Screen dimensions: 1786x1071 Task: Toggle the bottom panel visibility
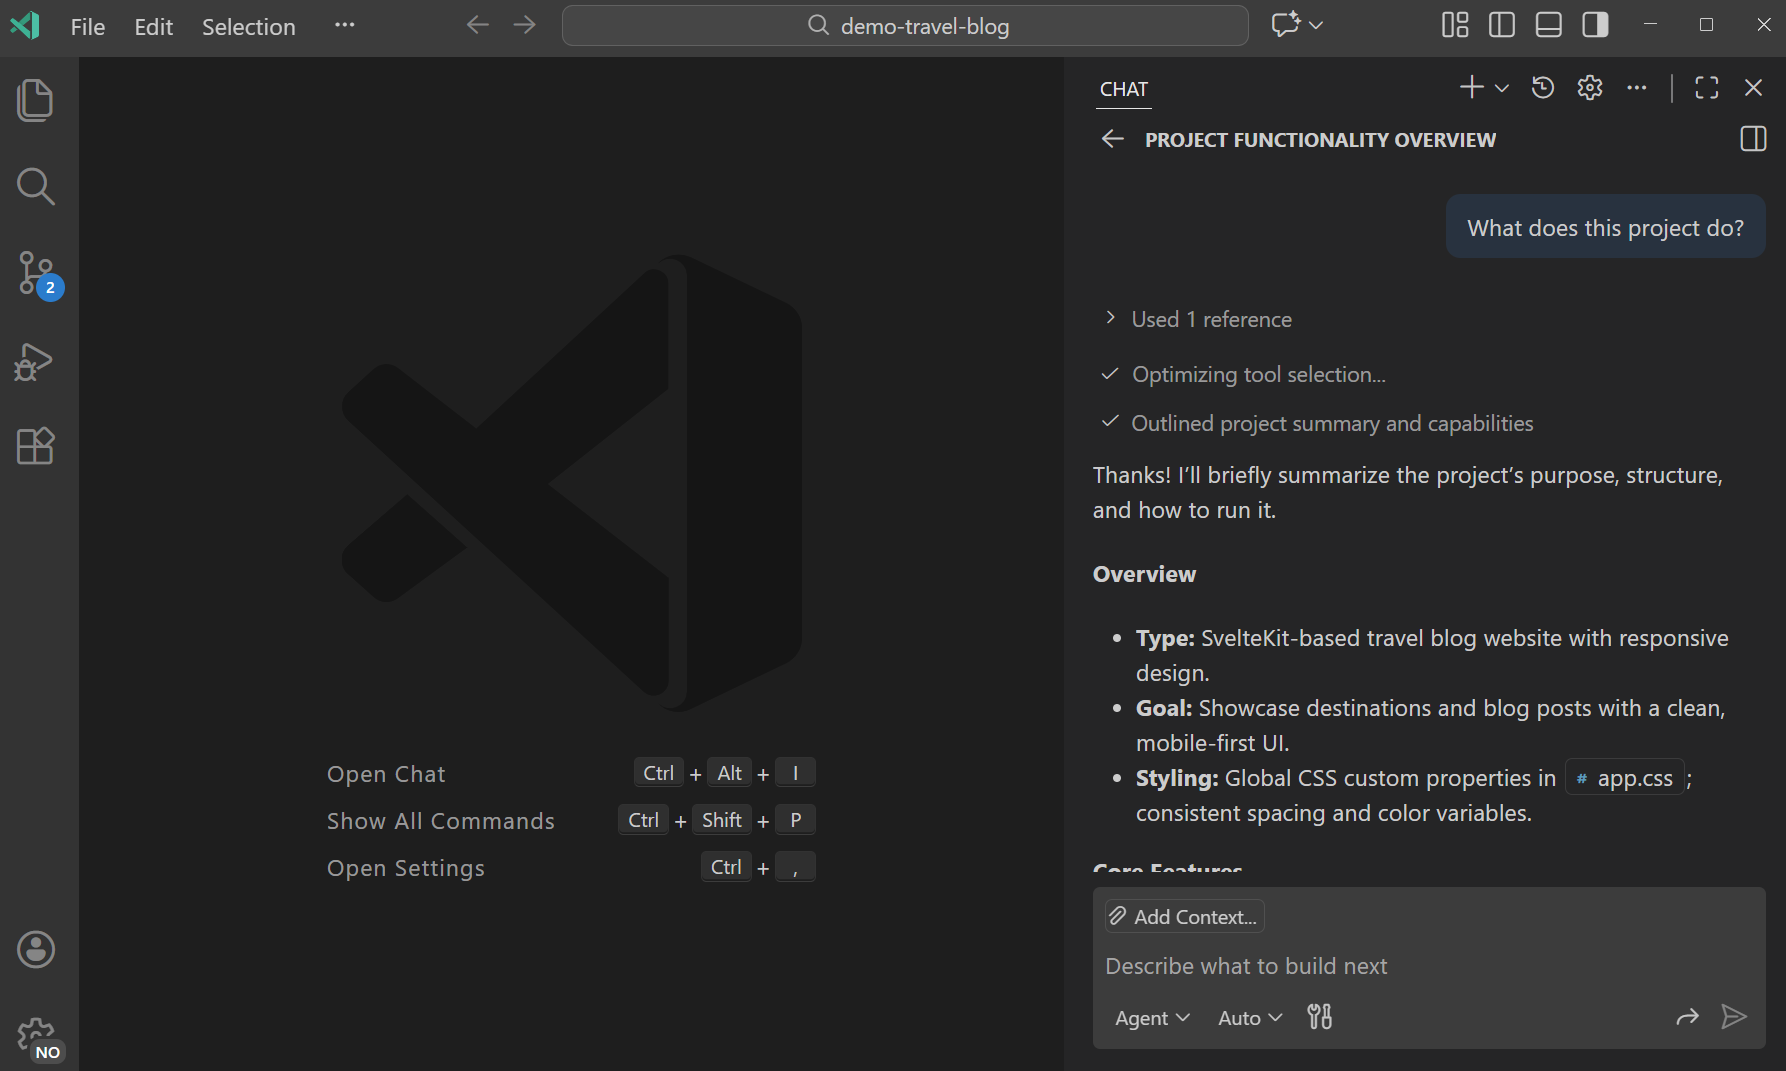coord(1549,25)
